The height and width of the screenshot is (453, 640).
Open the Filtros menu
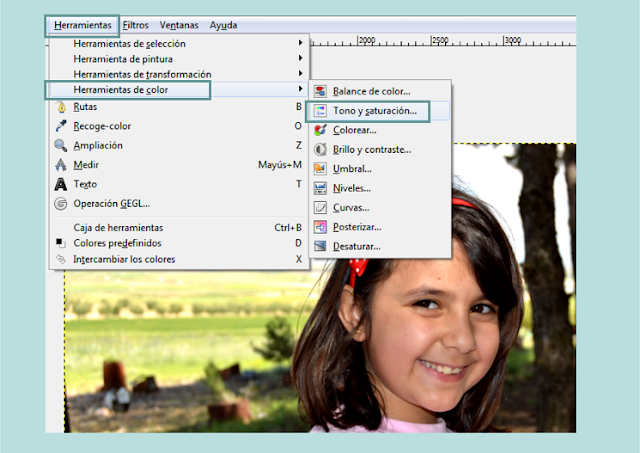click(136, 25)
